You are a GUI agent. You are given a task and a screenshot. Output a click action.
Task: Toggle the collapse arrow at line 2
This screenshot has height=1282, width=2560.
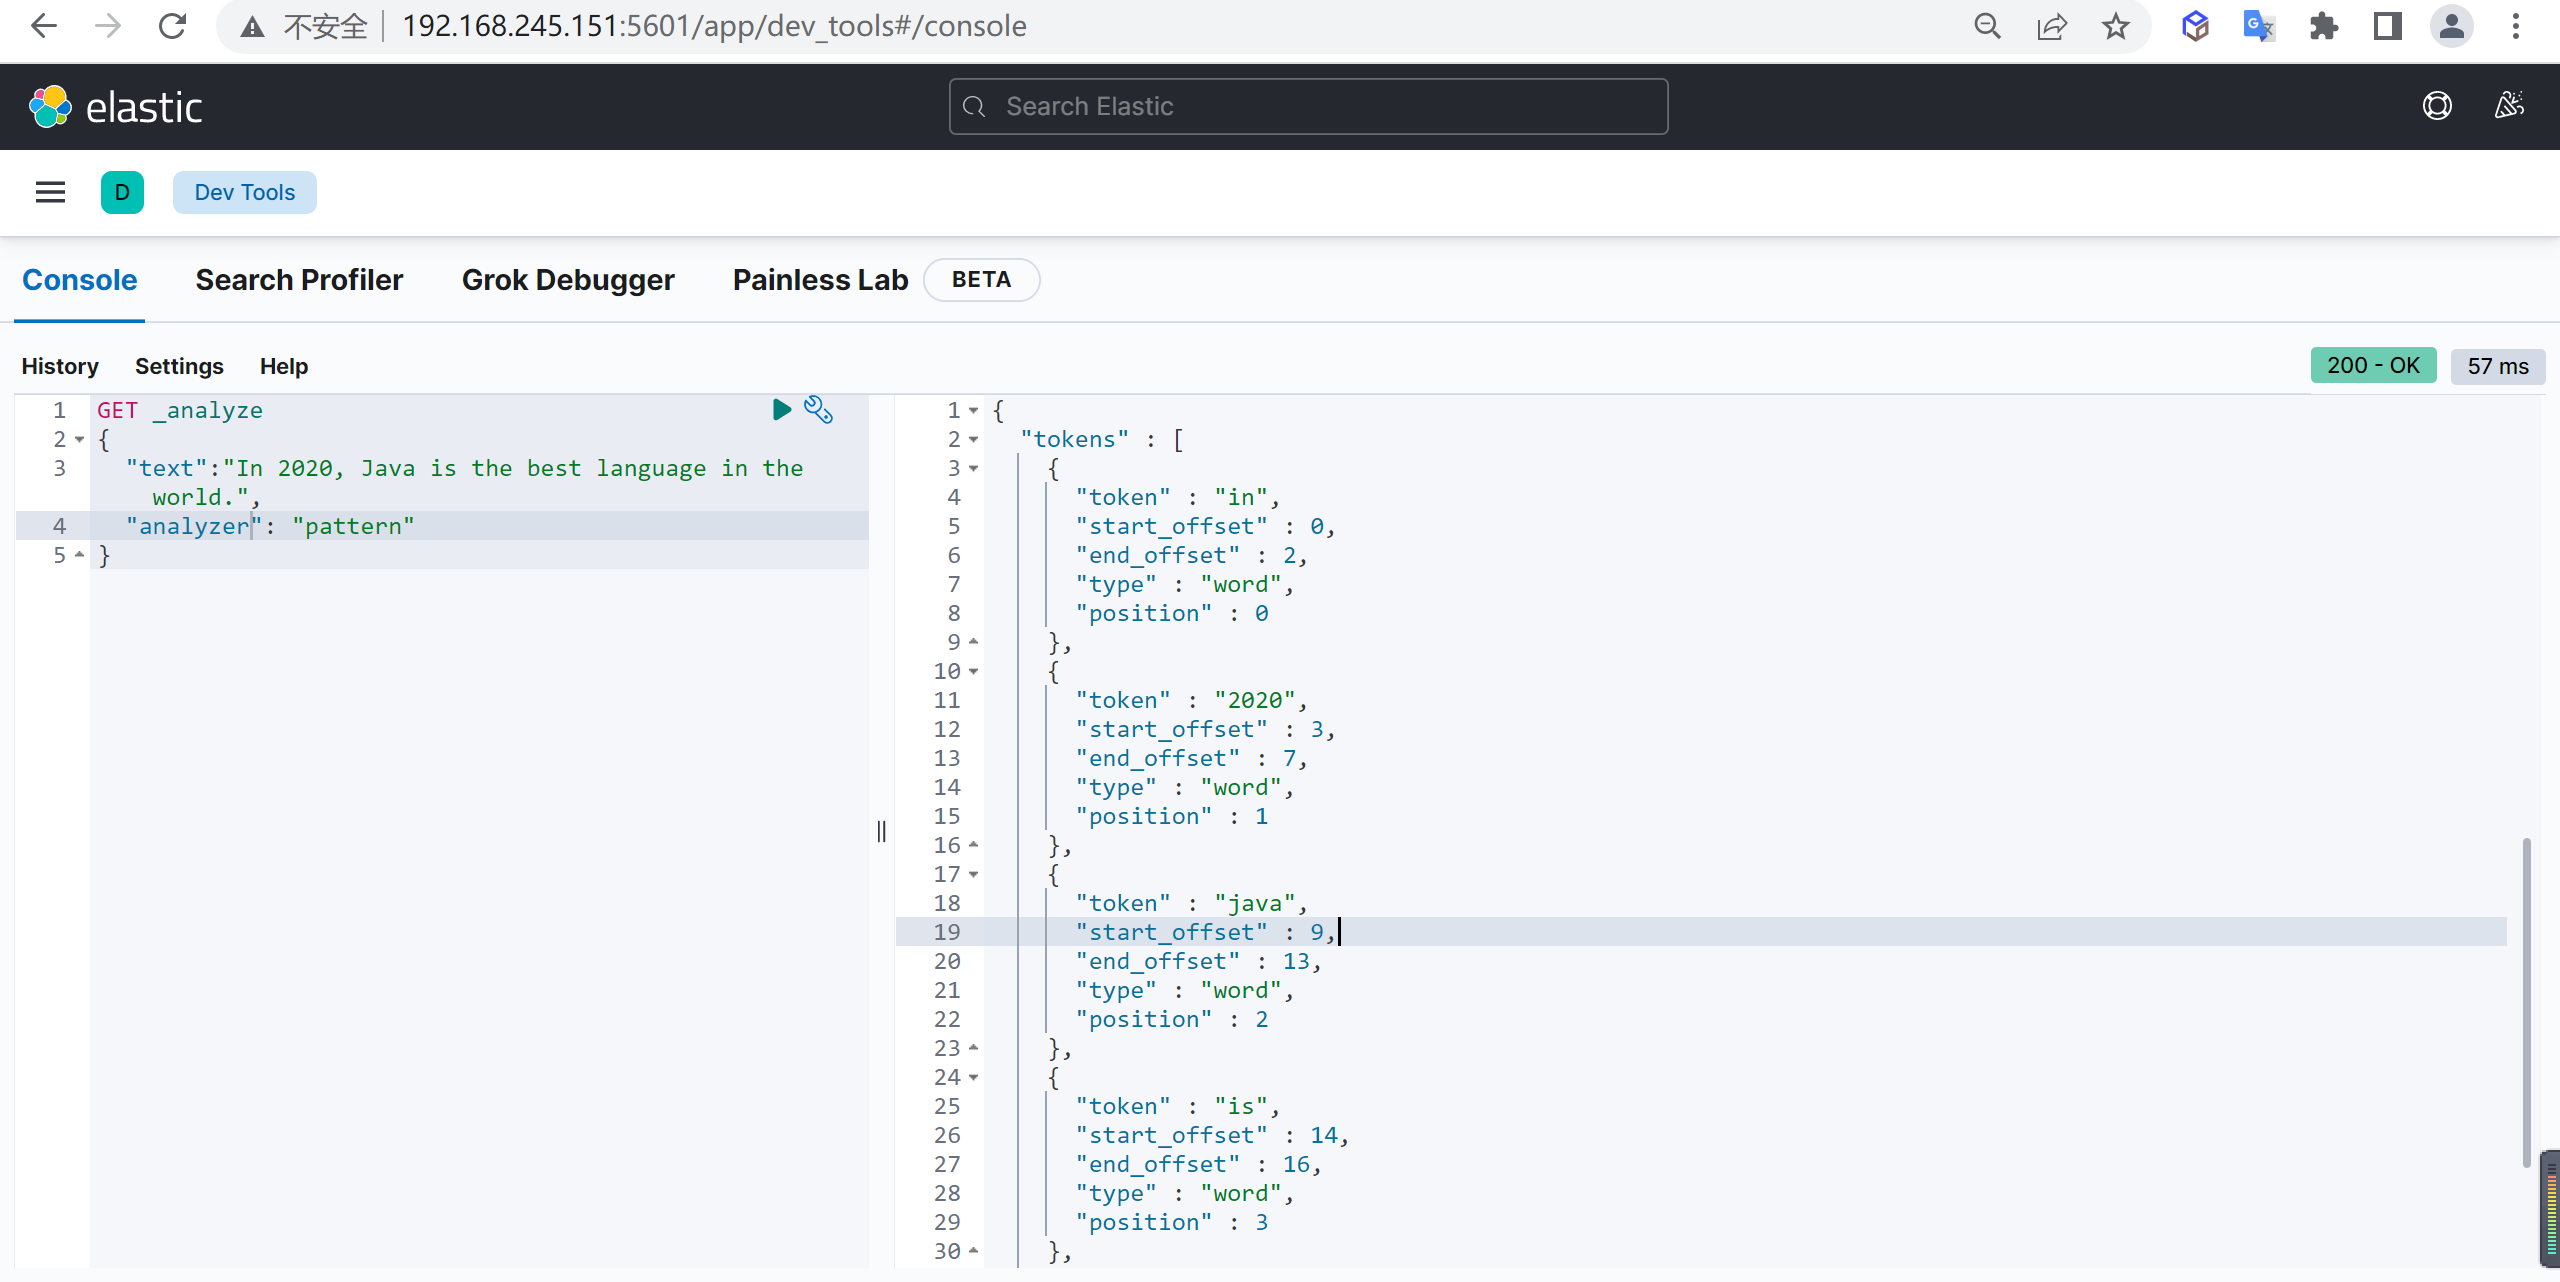77,440
